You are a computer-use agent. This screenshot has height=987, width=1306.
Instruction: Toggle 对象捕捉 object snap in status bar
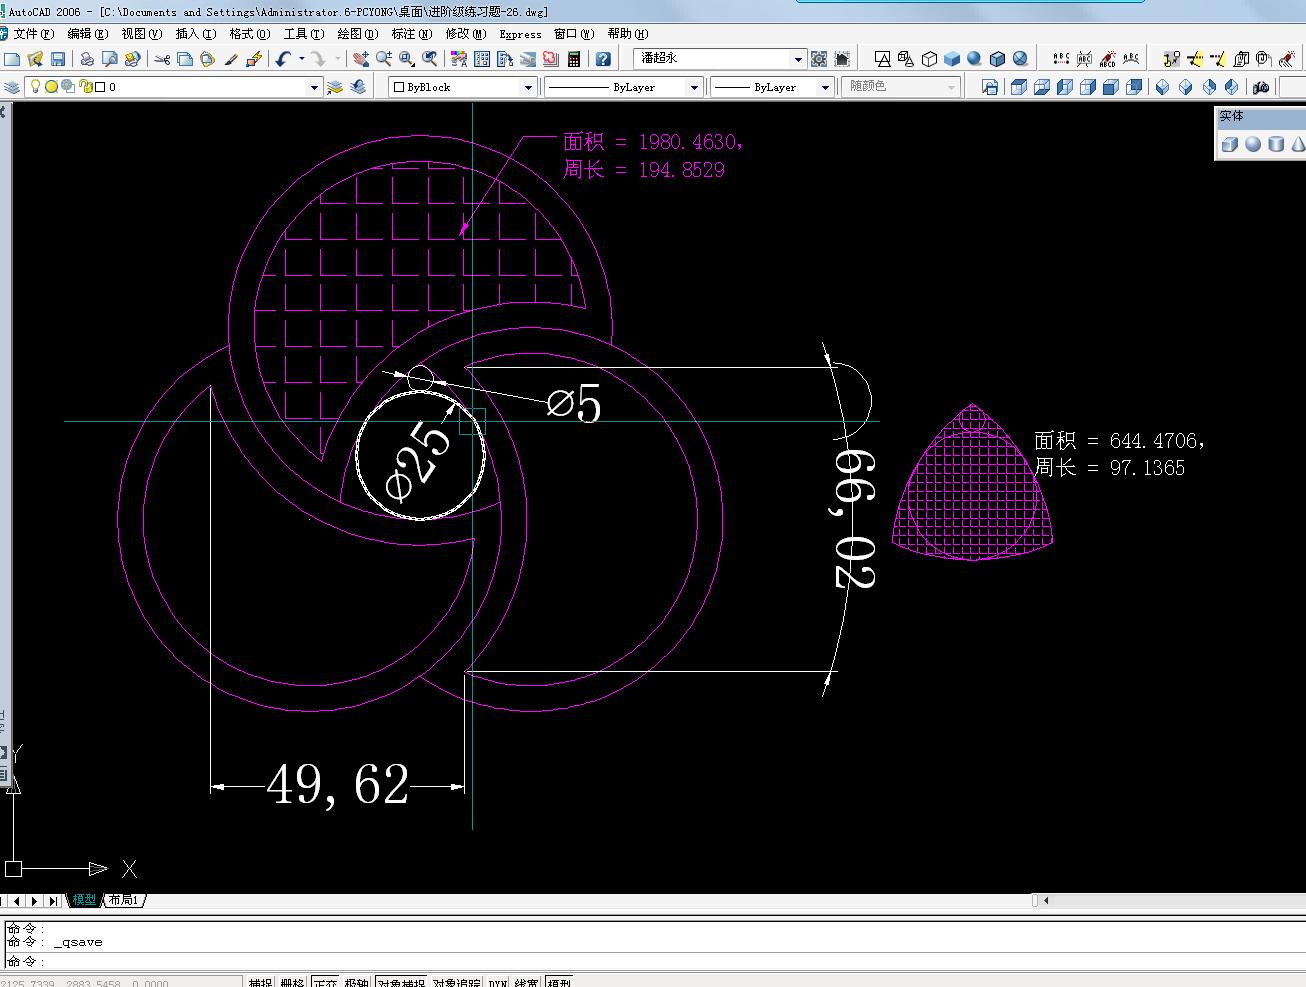coord(401,983)
